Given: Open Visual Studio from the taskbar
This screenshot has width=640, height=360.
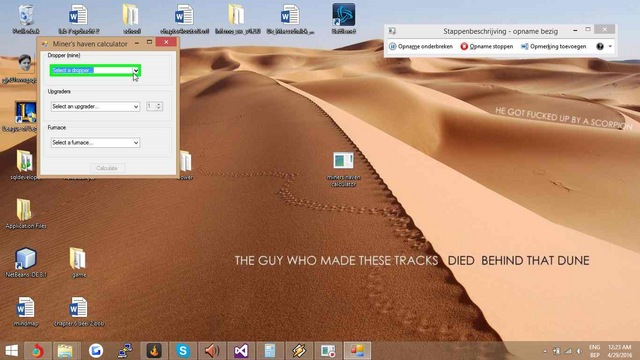Looking at the screenshot, I should [x=241, y=351].
